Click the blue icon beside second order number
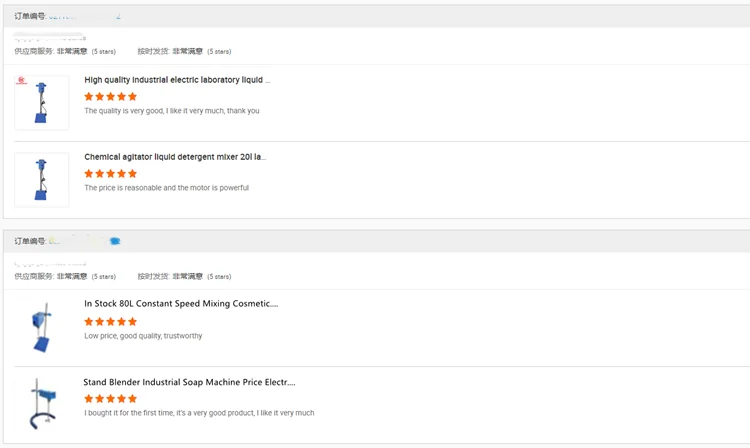Image resolution: width=750 pixels, height=448 pixels. click(x=115, y=241)
